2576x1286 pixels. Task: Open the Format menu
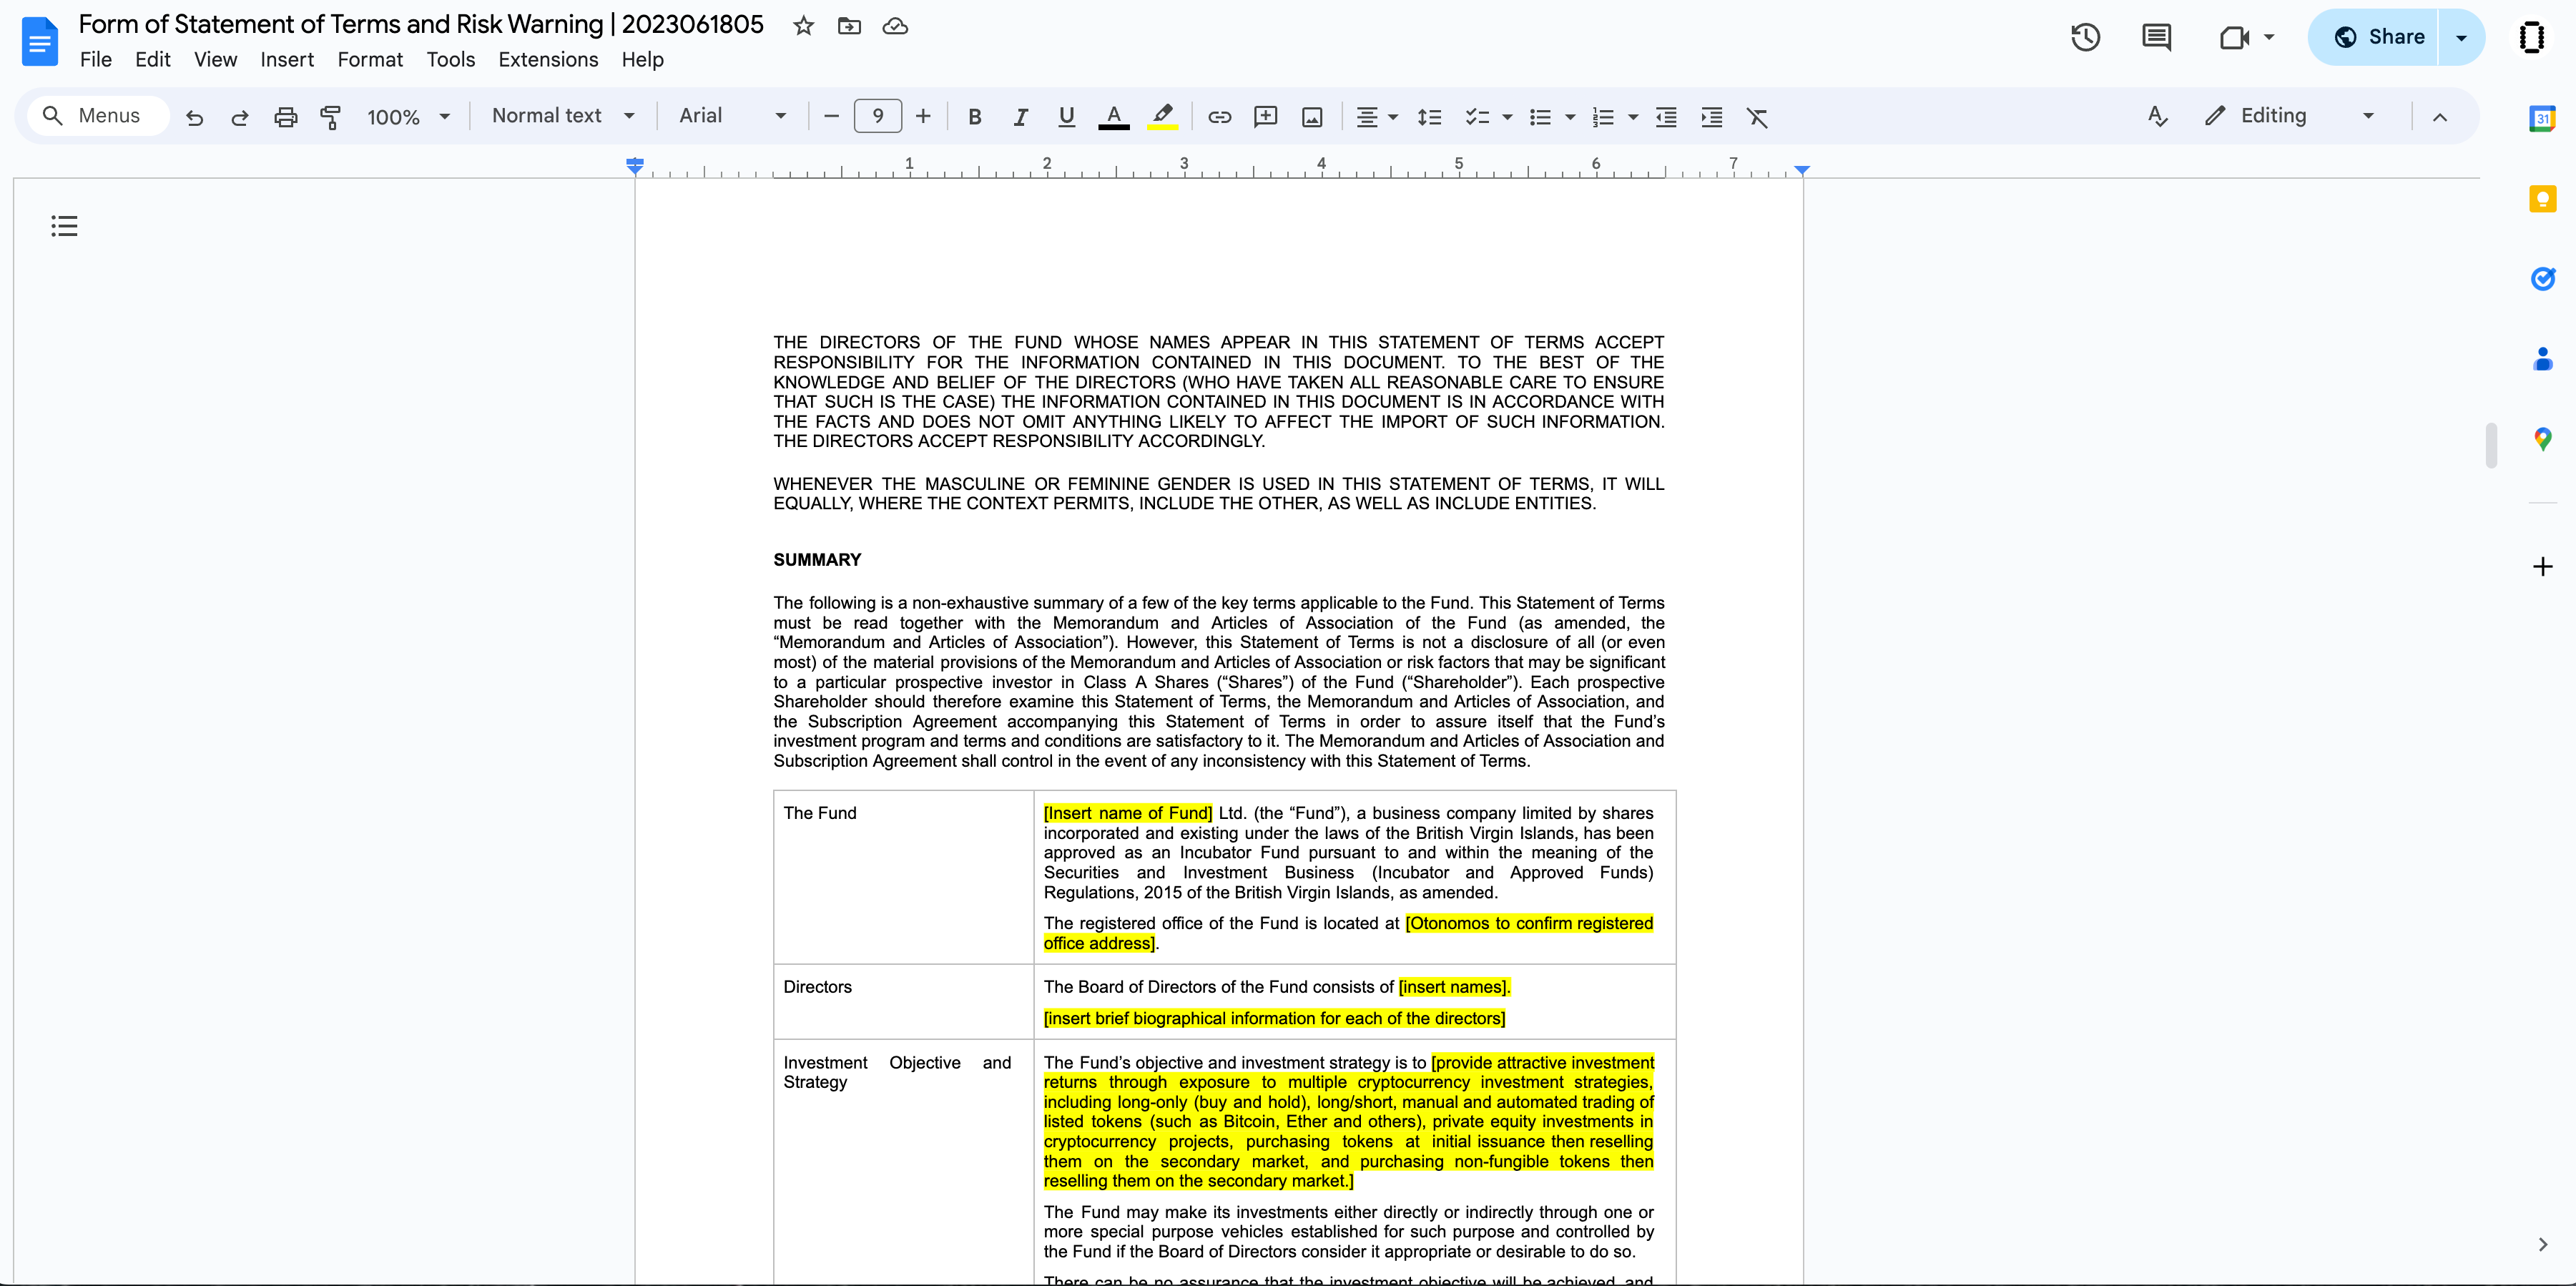pos(370,60)
